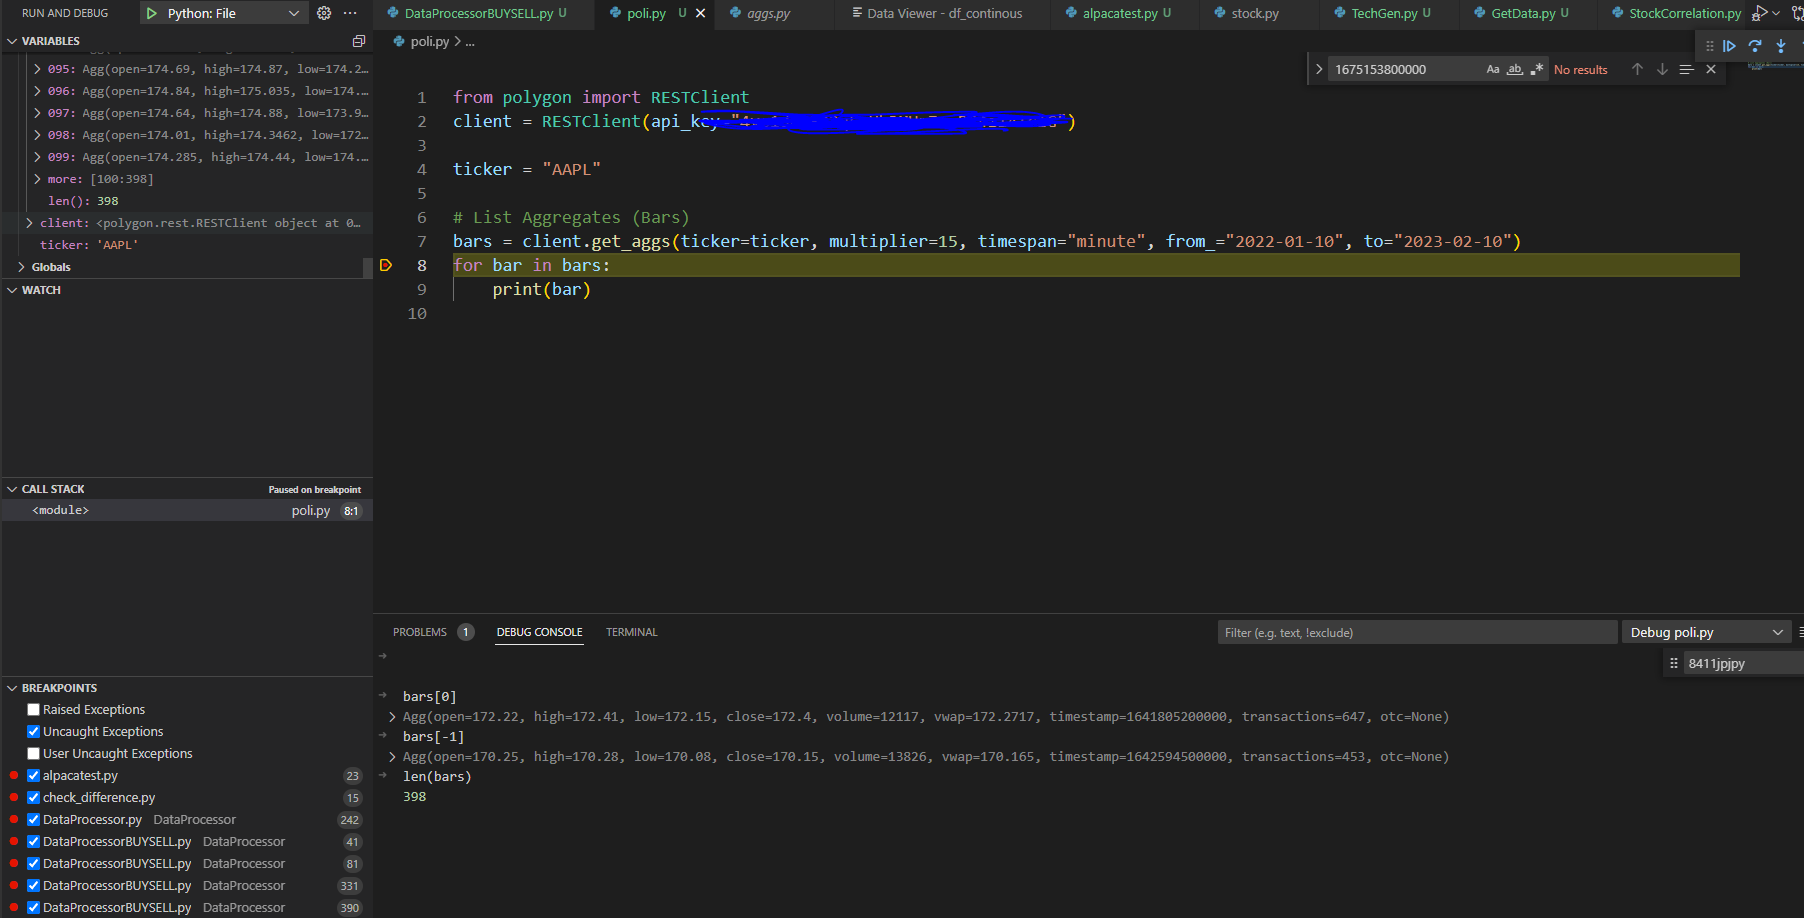Click the debug console Filter input field
Image resolution: width=1804 pixels, height=918 pixels.
point(1416,631)
